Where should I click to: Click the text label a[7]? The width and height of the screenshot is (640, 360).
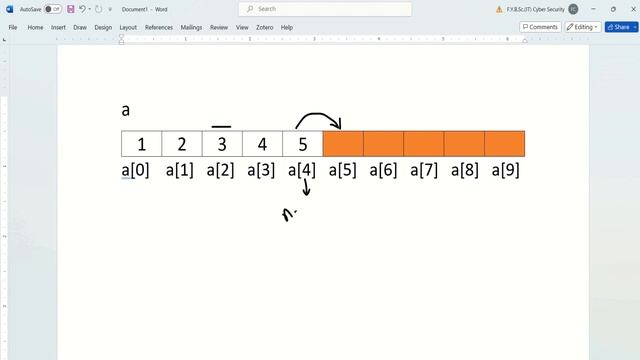pos(424,170)
